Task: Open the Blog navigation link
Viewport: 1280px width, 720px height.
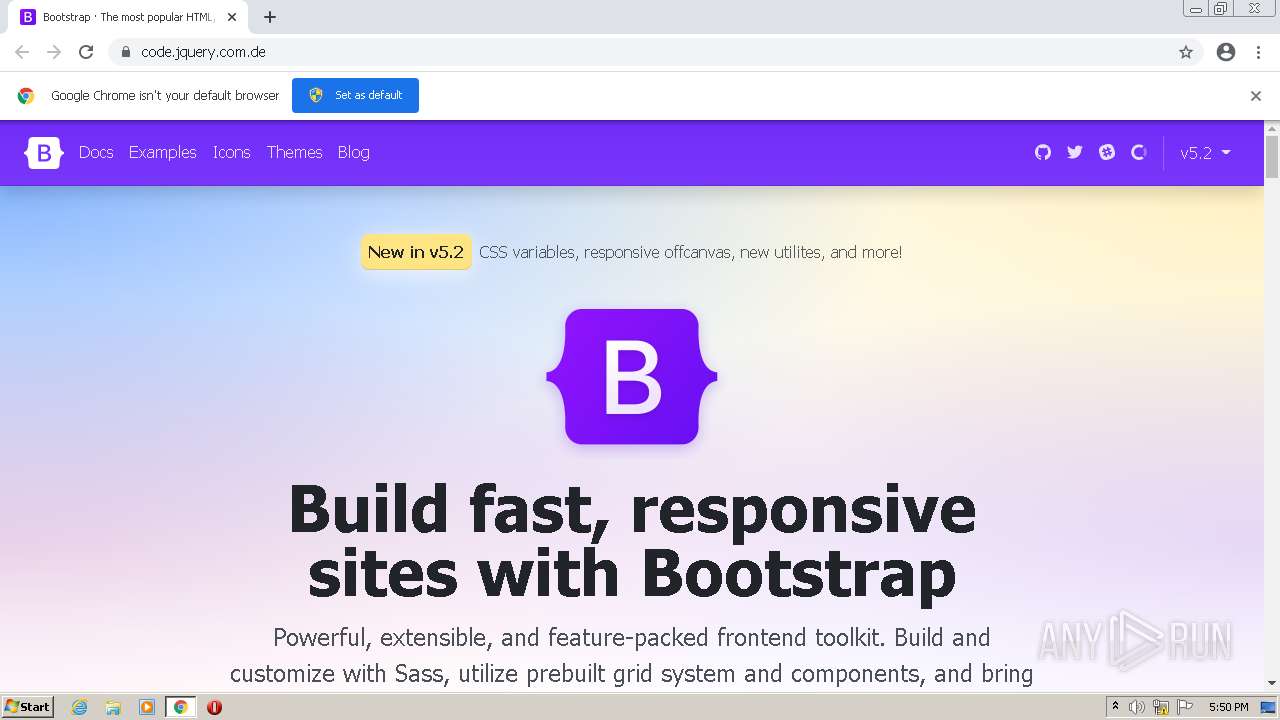Action: (x=354, y=152)
